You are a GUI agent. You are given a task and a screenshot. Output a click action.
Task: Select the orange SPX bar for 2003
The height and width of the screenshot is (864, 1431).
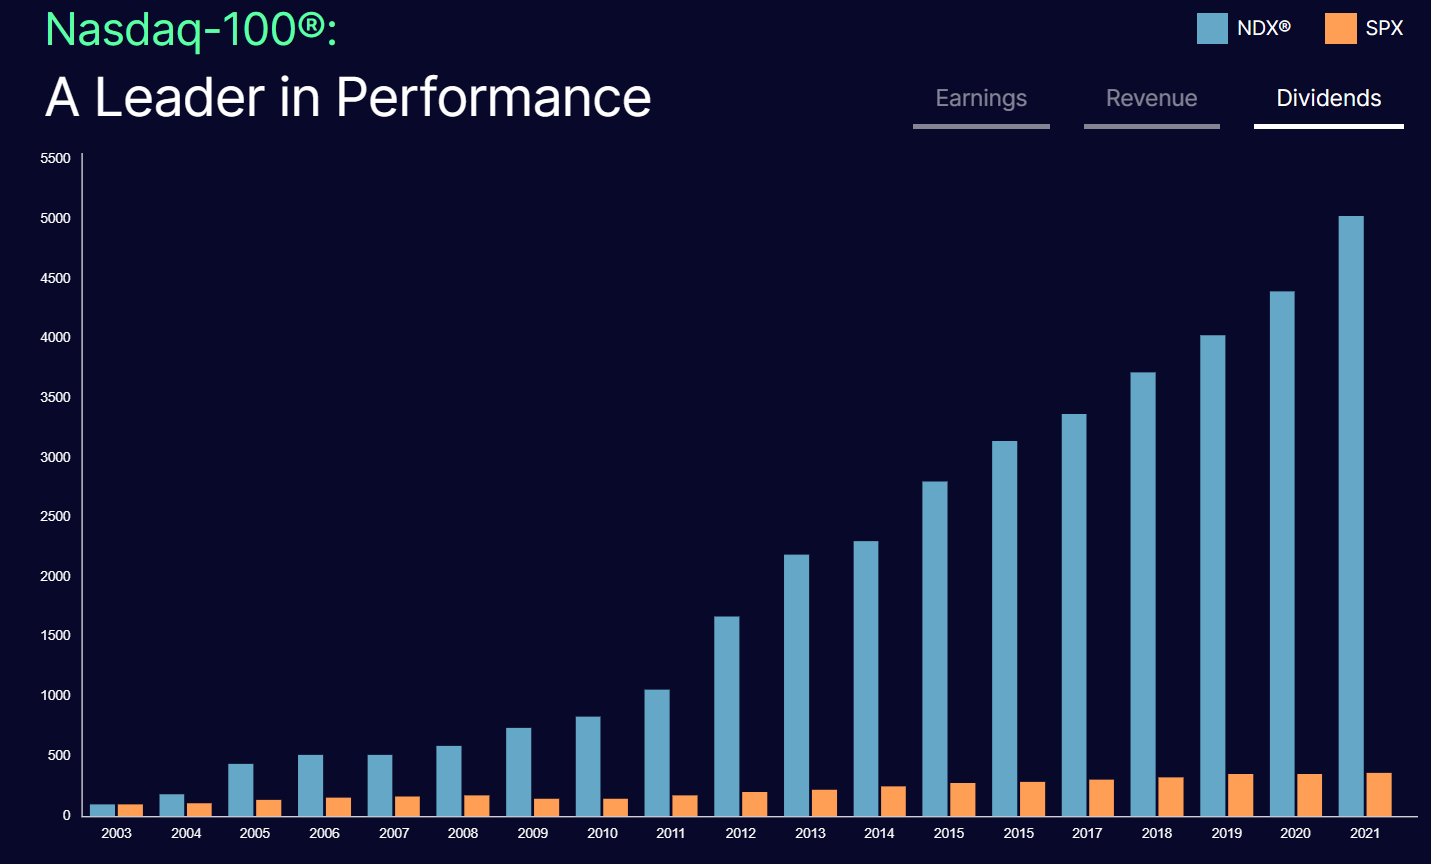tap(130, 810)
